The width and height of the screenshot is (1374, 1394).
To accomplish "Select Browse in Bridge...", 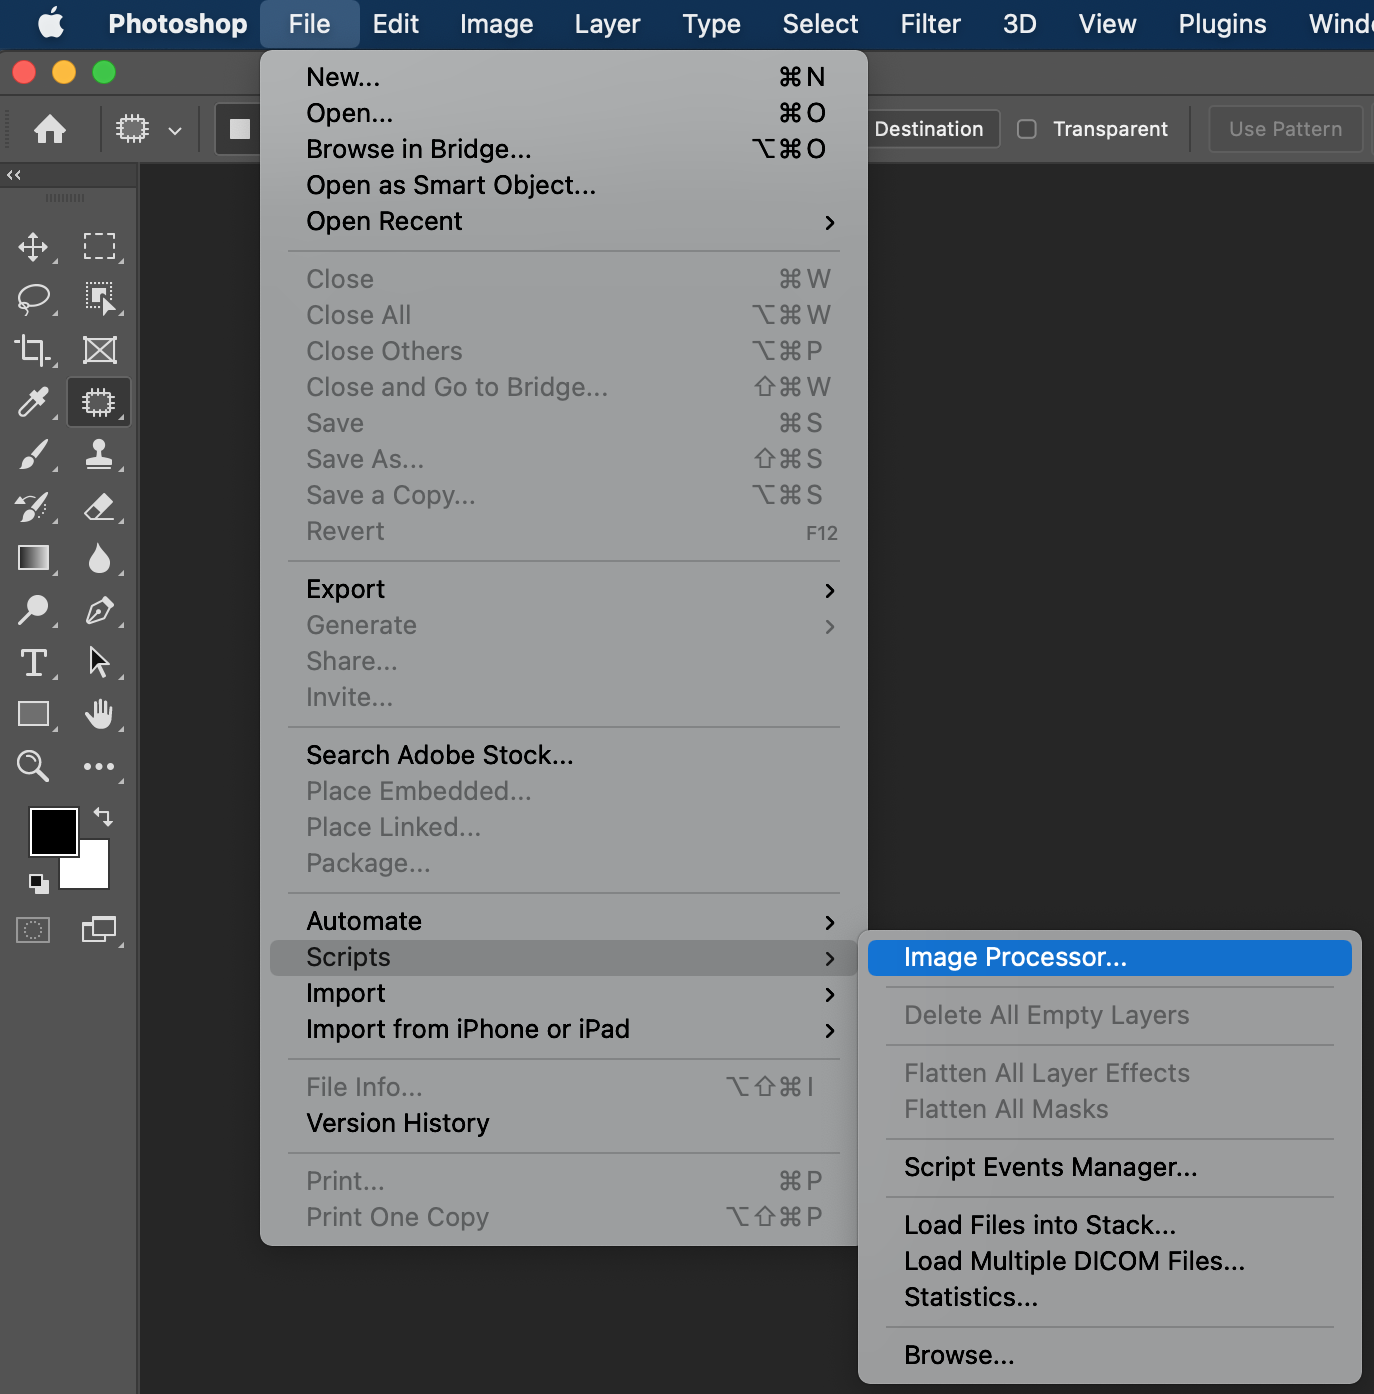I will 564,149.
